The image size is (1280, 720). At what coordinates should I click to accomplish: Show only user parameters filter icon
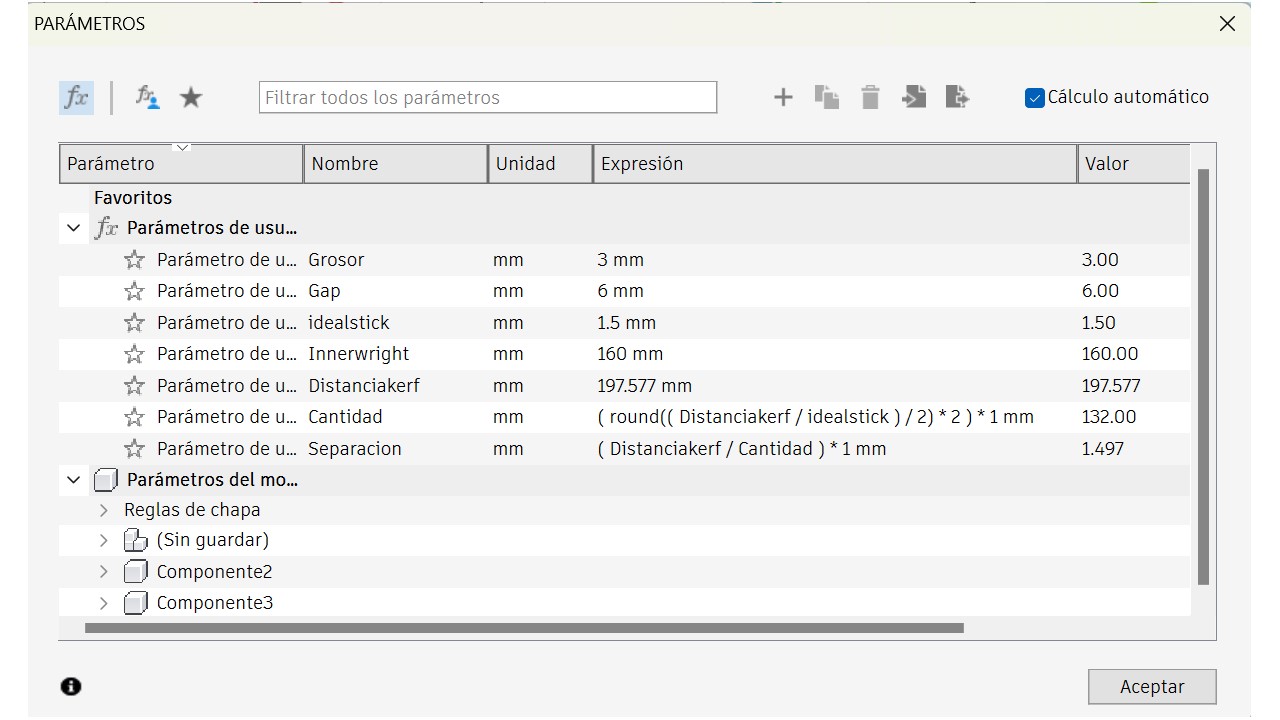click(148, 97)
